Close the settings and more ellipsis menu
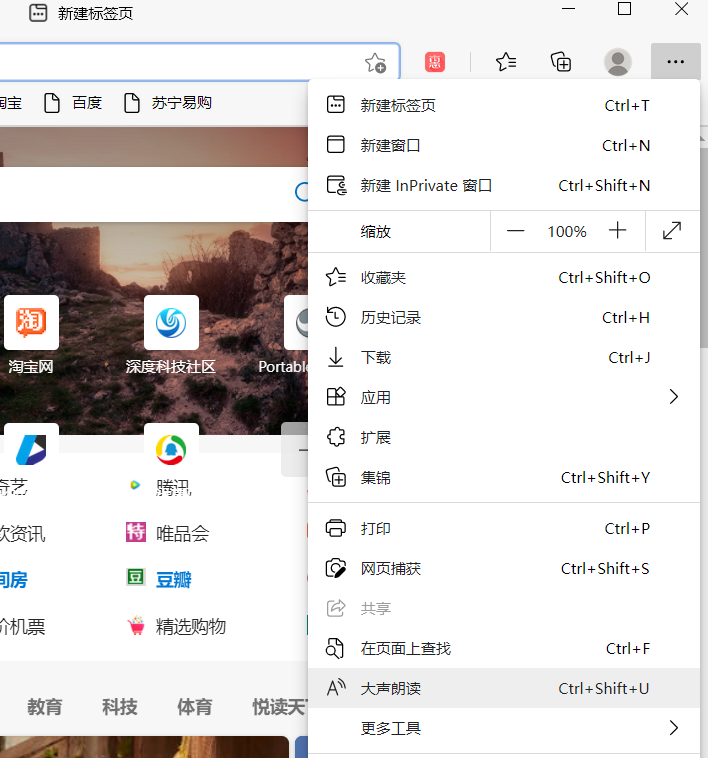 tap(675, 61)
